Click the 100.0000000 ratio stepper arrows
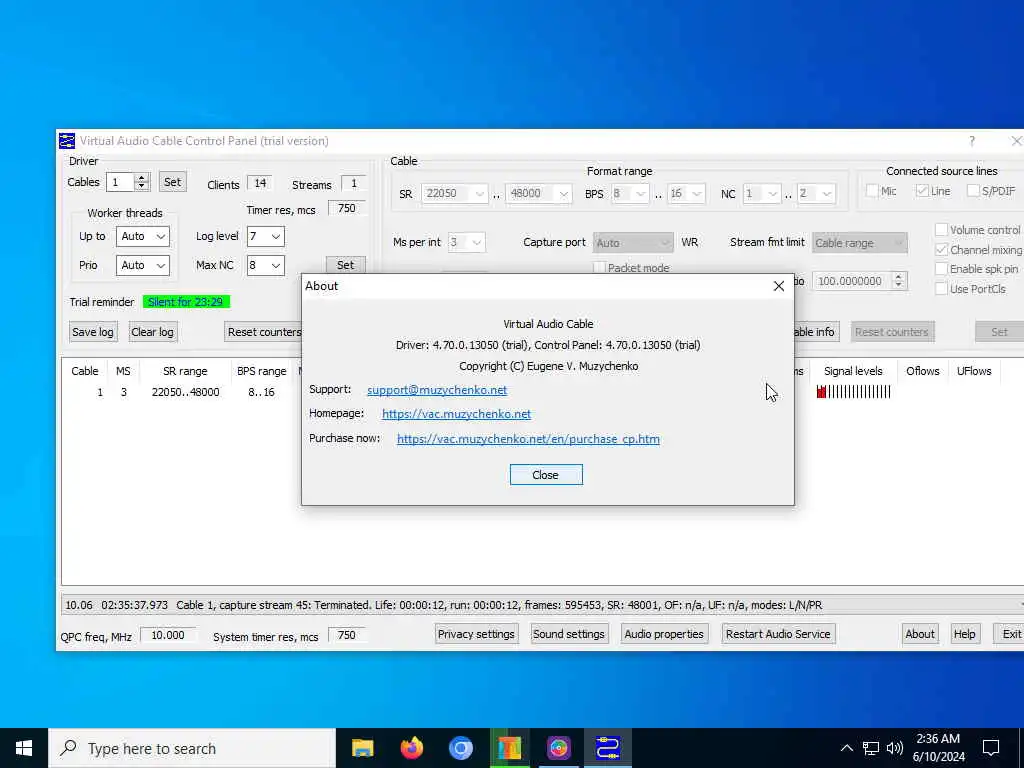 click(899, 281)
